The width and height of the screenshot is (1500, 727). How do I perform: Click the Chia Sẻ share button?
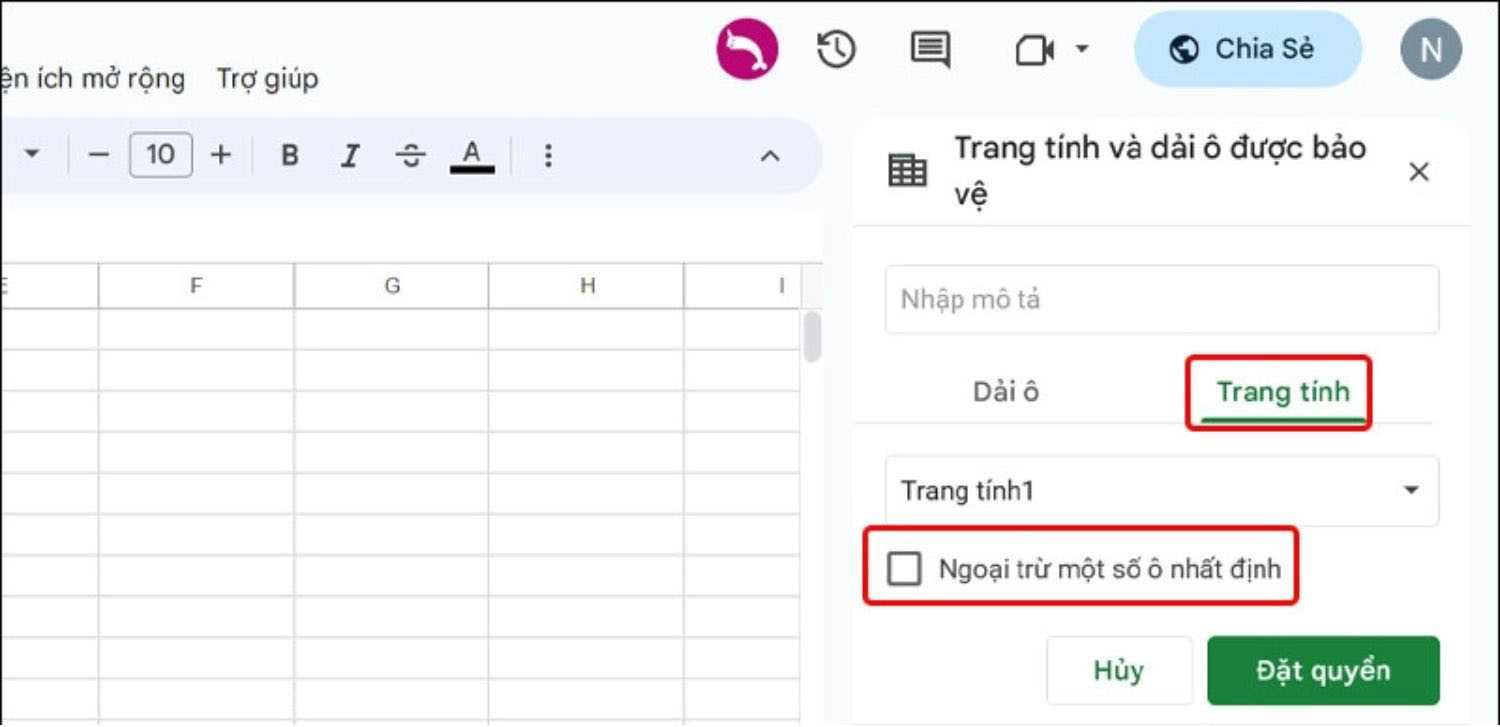pos(1247,49)
